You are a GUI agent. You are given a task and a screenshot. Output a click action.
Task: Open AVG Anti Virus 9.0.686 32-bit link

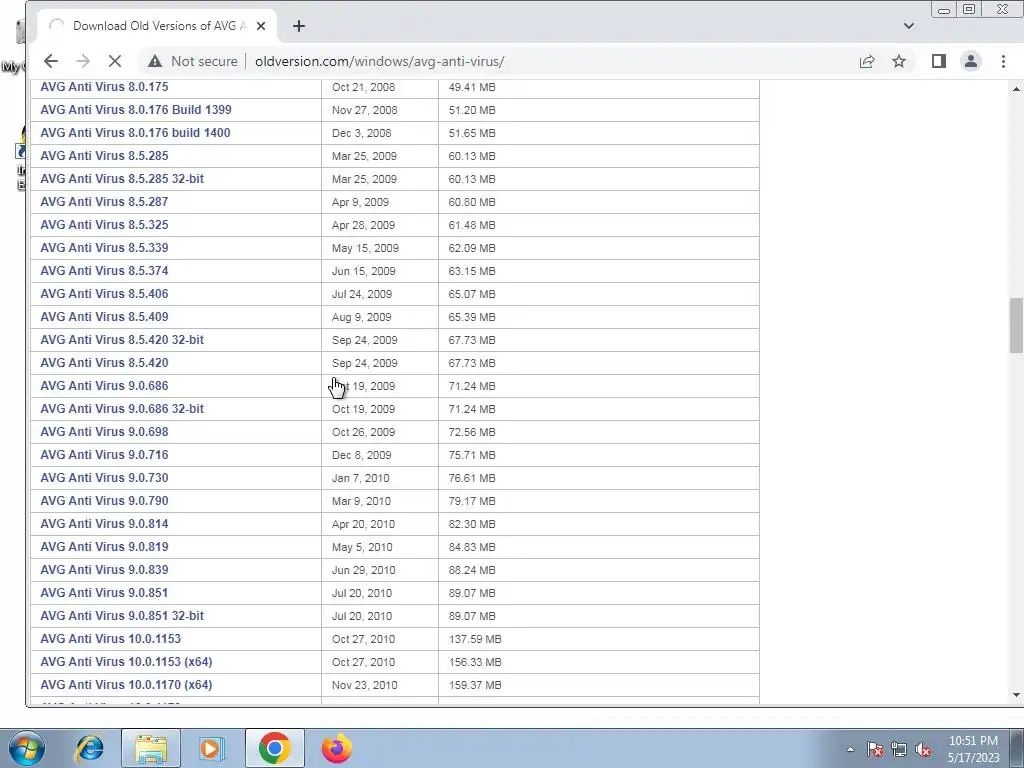point(122,409)
